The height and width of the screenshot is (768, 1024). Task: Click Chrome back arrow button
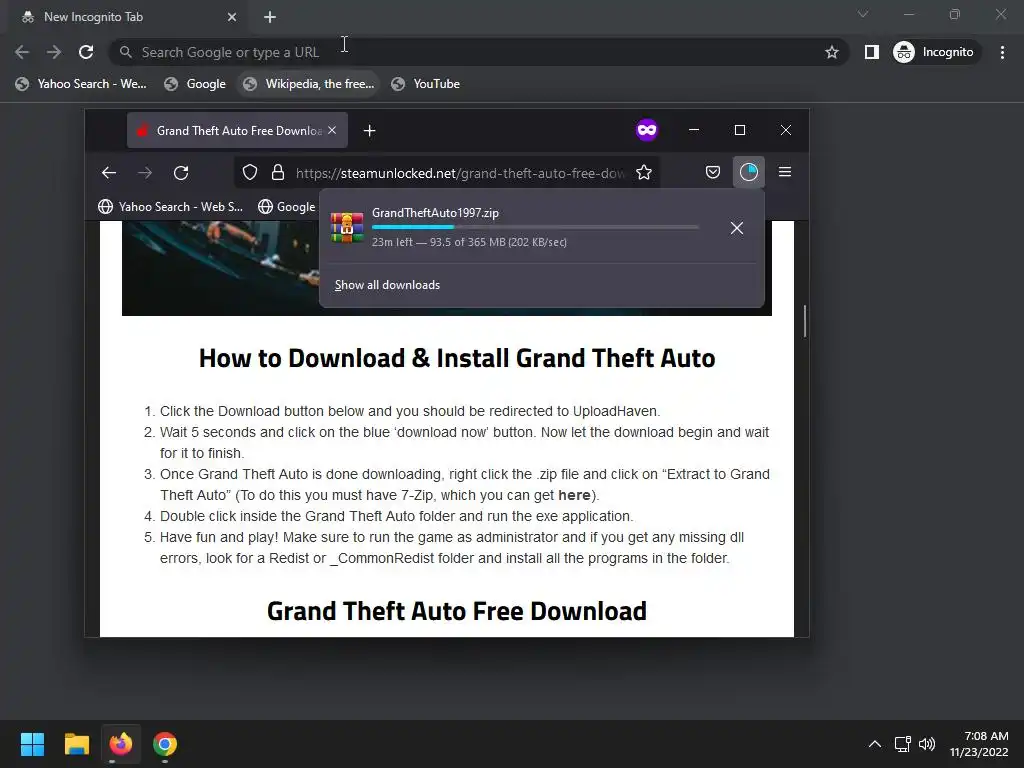[22, 52]
